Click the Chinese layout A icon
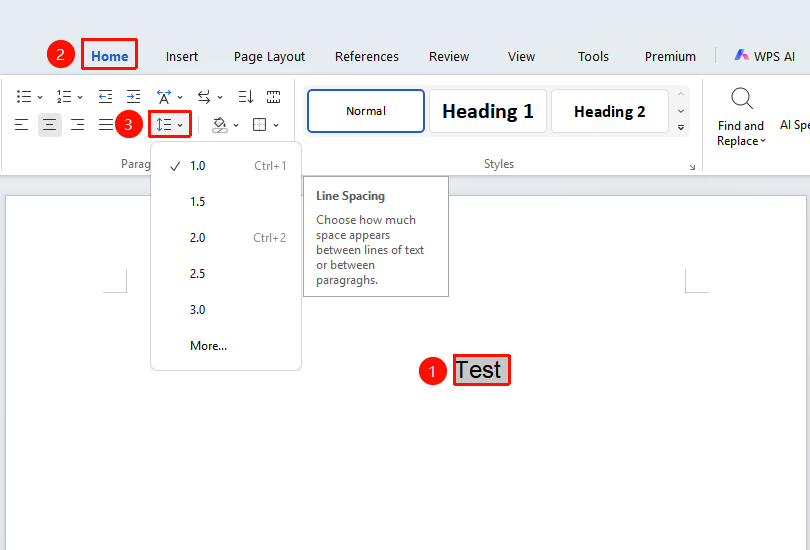 tap(164, 97)
